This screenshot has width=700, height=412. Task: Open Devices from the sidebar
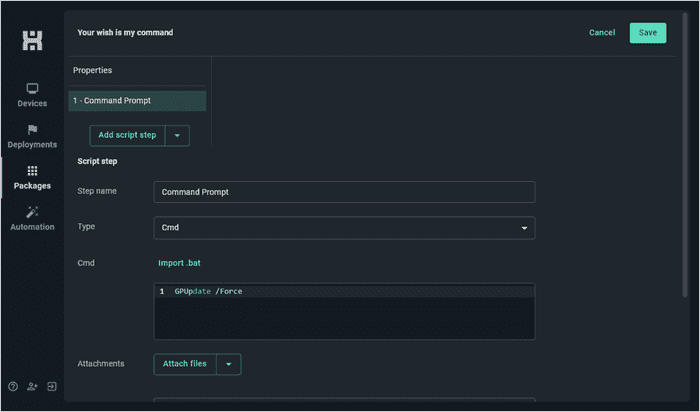32,96
